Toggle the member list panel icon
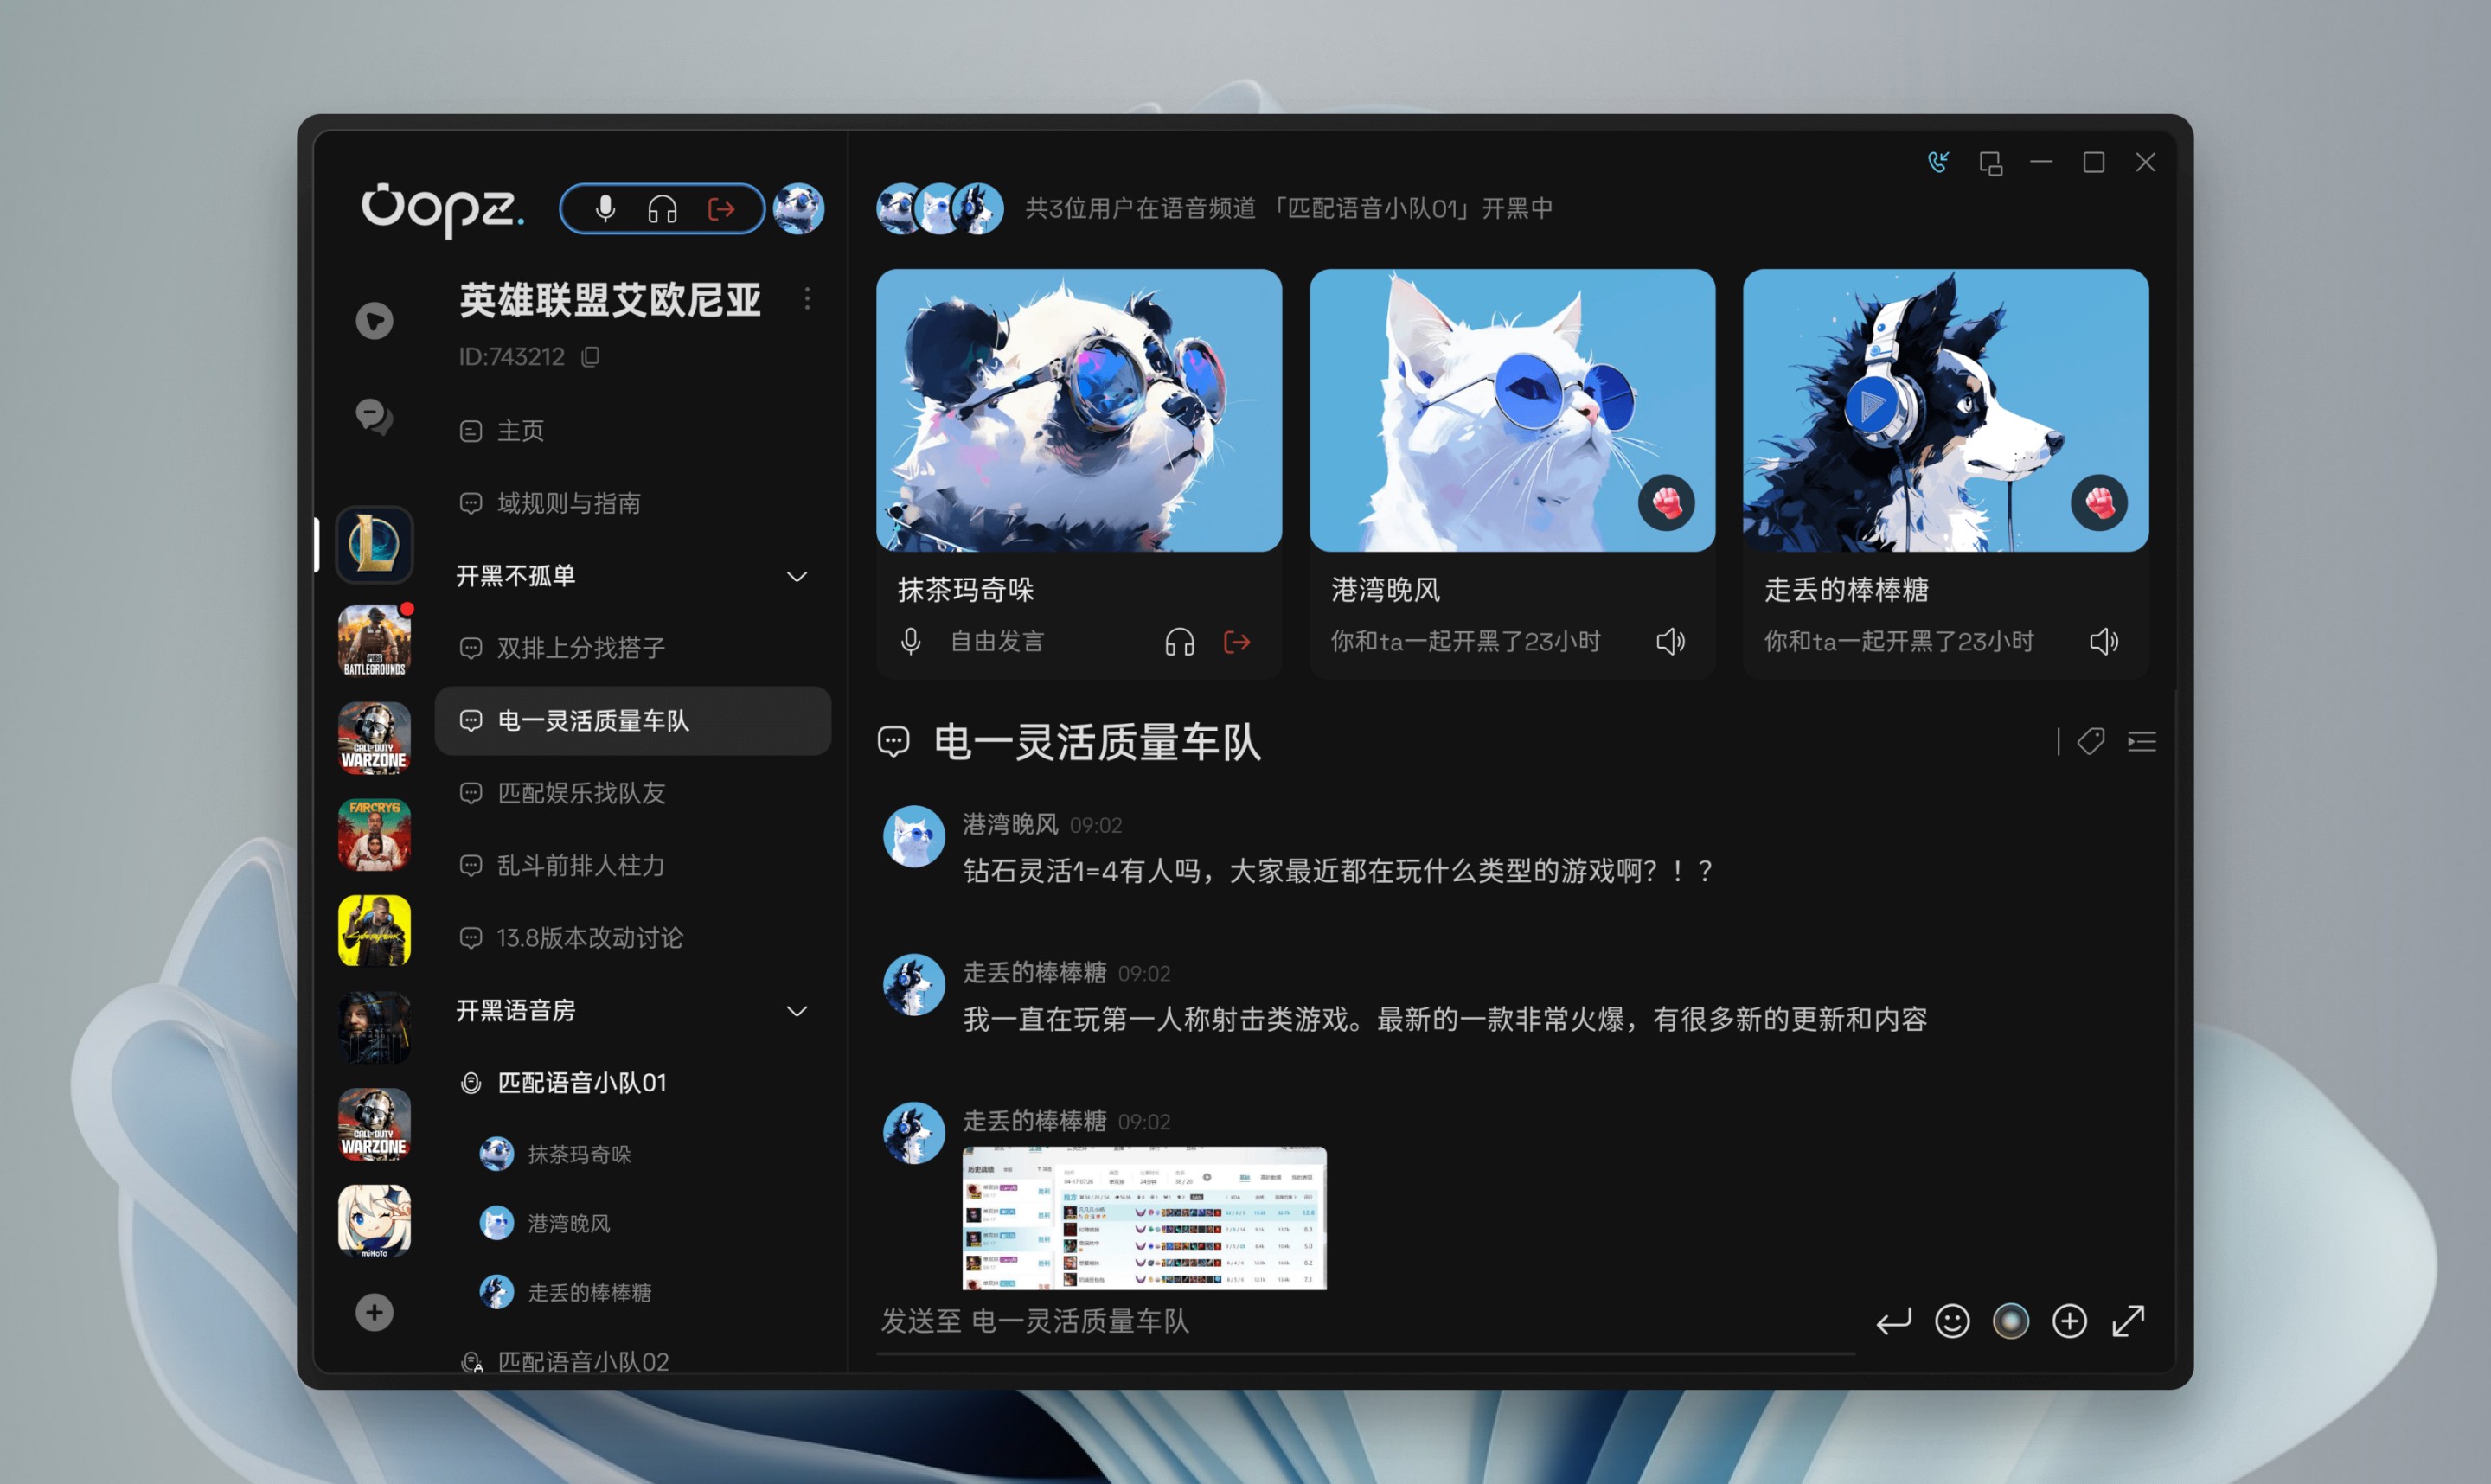This screenshot has height=1484, width=2491. click(2141, 741)
